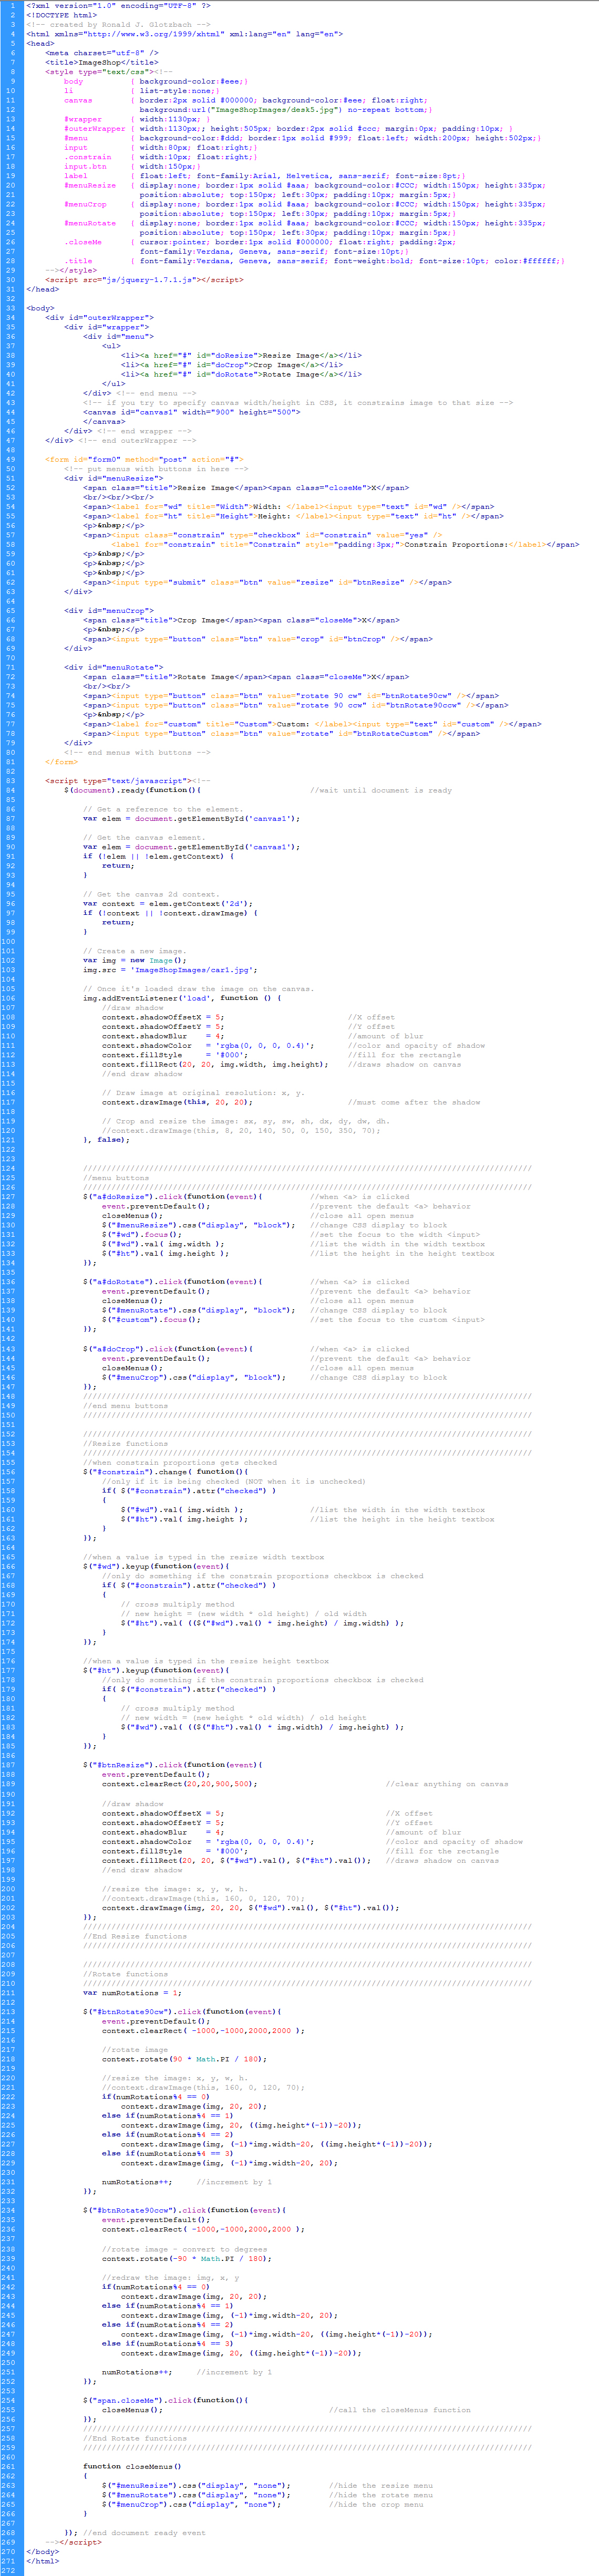The image size is (599, 2576).
Task: Click the btnCrop button input line
Action: tap(258, 638)
